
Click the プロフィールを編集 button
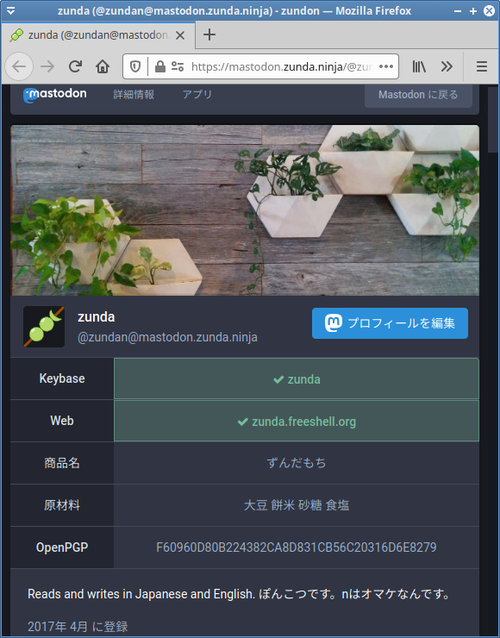390,323
